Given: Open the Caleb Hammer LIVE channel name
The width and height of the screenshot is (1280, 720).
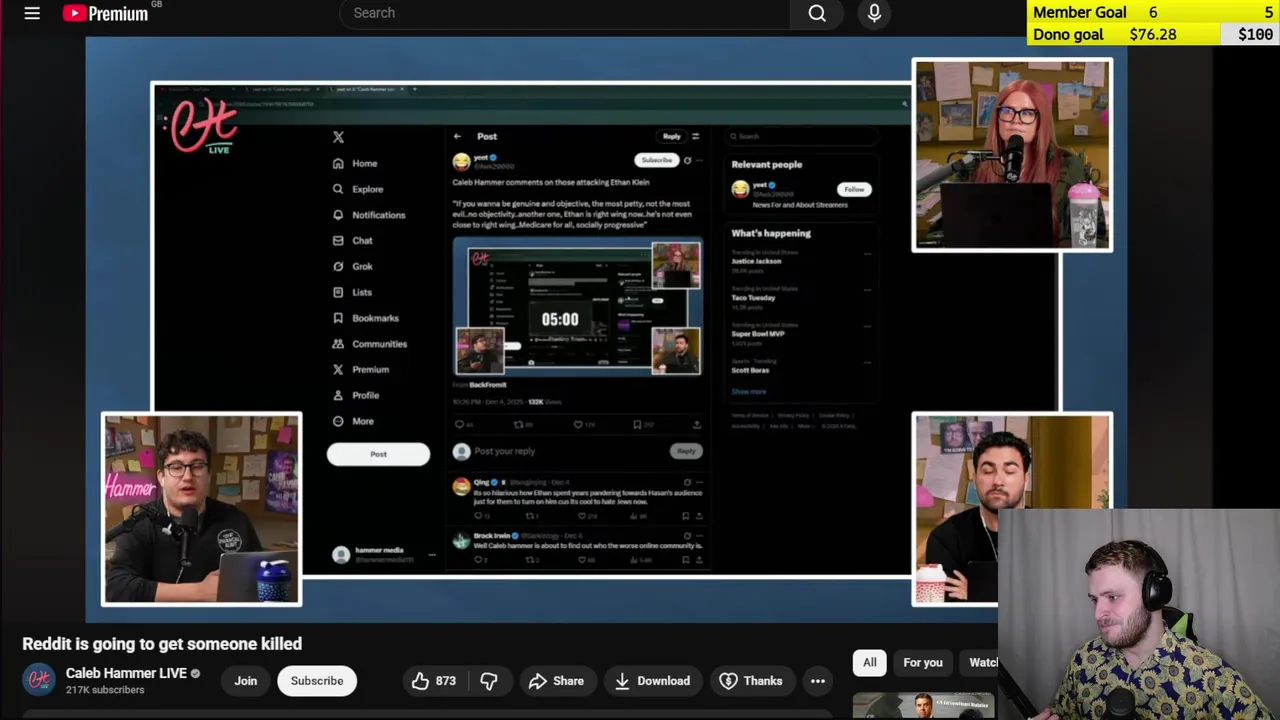Looking at the screenshot, I should coord(126,673).
